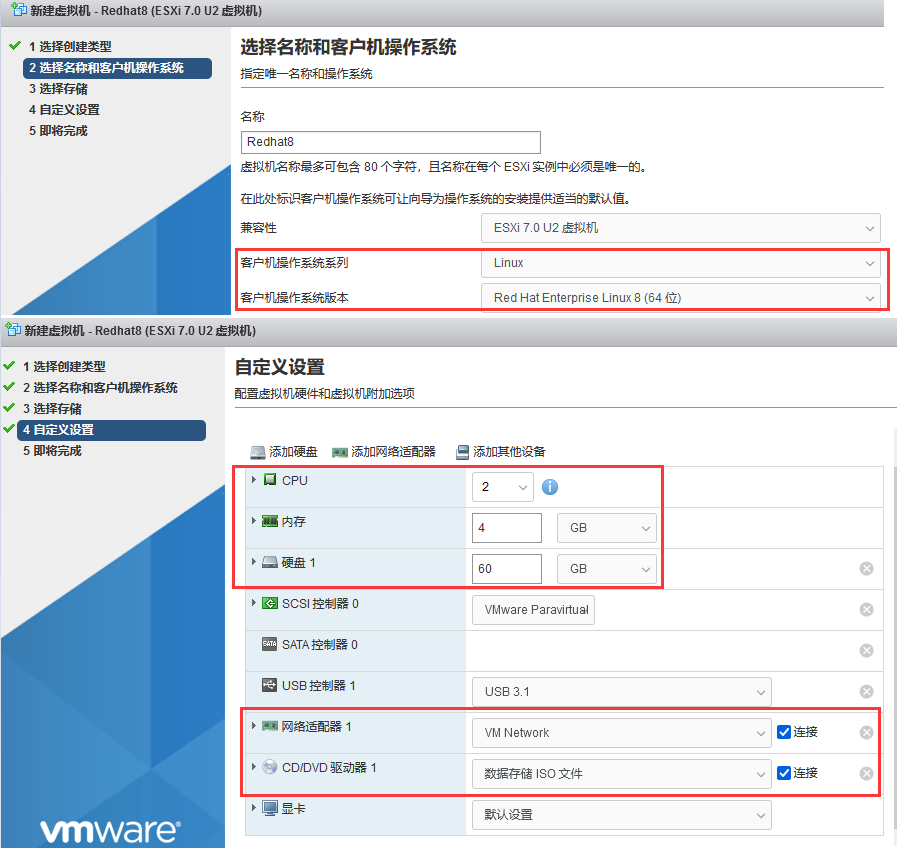Image resolution: width=897 pixels, height=848 pixels.
Task: Open the video card default settings dropdown
Action: pyautogui.click(x=621, y=814)
